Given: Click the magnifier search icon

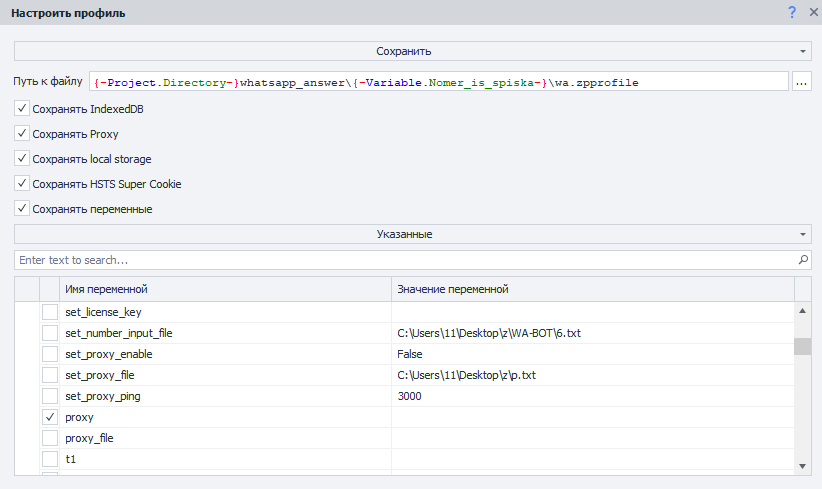Looking at the screenshot, I should [803, 260].
